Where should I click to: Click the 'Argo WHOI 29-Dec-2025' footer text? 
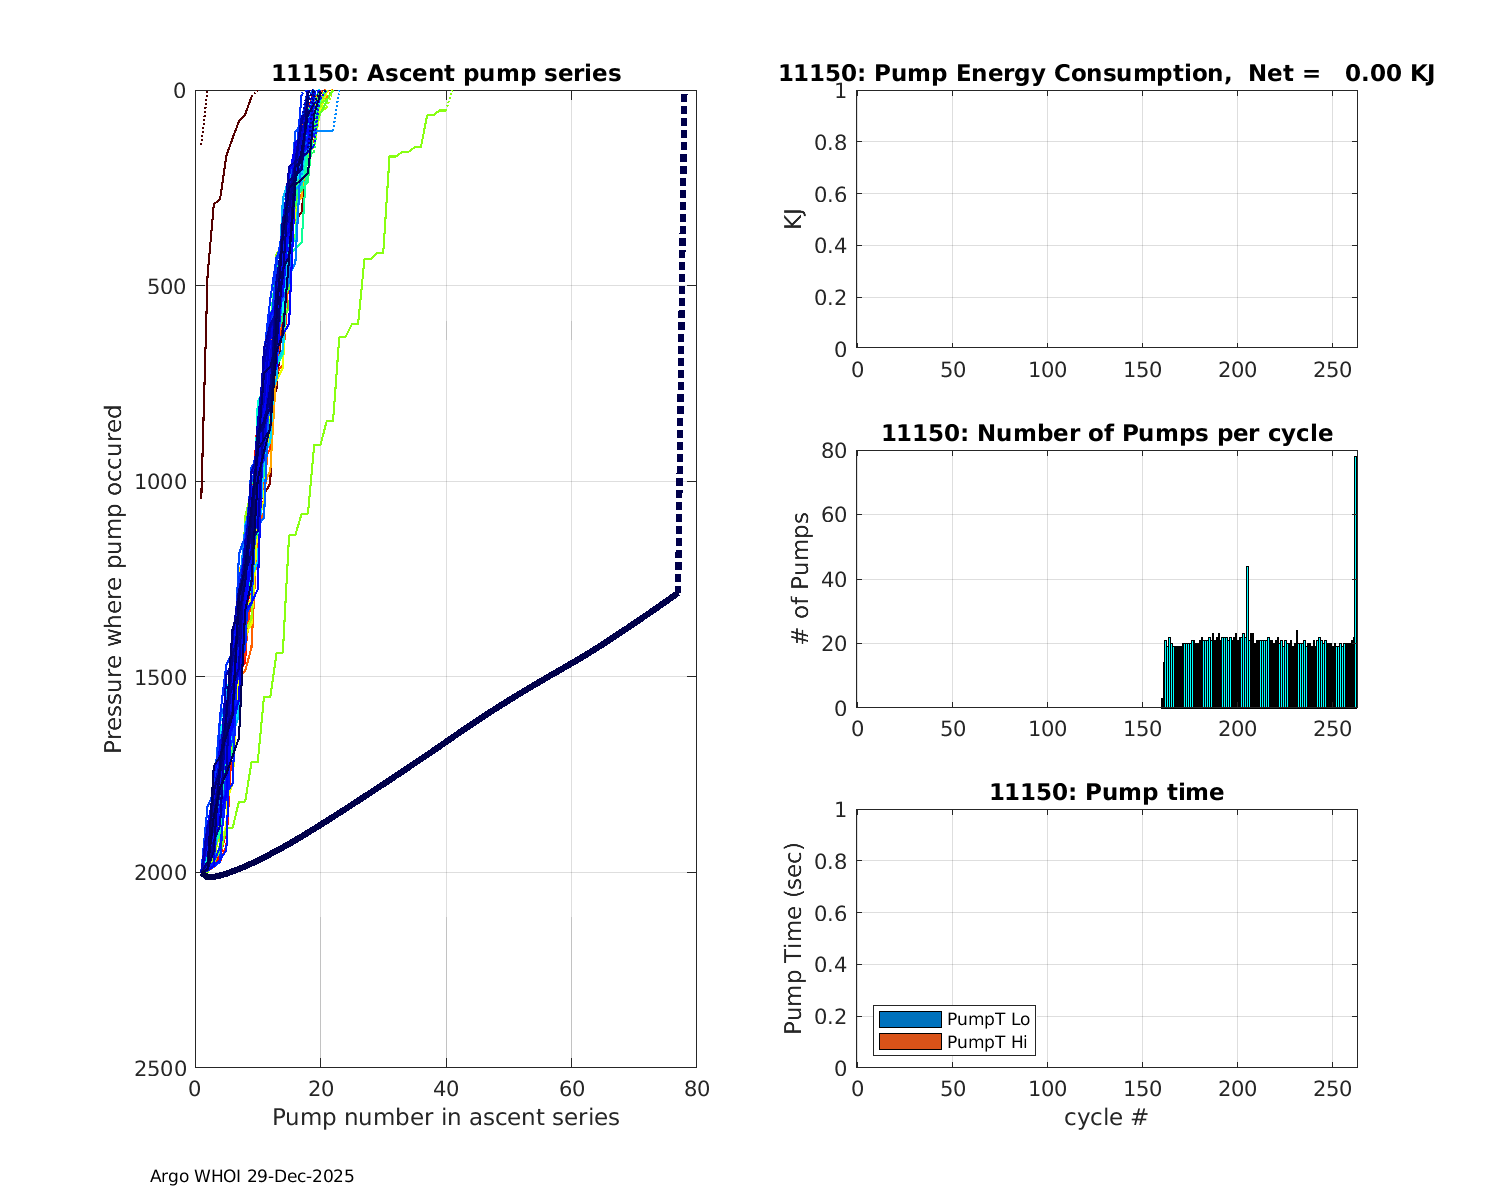tap(252, 1176)
